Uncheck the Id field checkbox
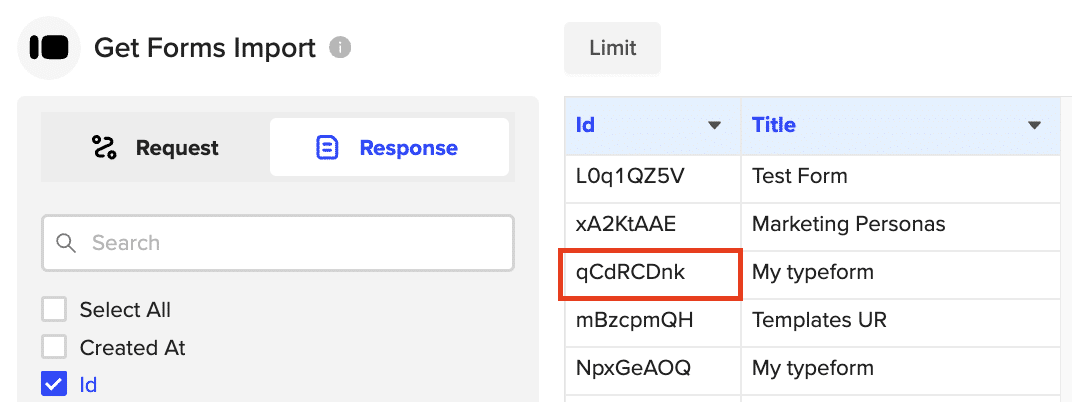Image resolution: width=1072 pixels, height=402 pixels. (x=54, y=384)
